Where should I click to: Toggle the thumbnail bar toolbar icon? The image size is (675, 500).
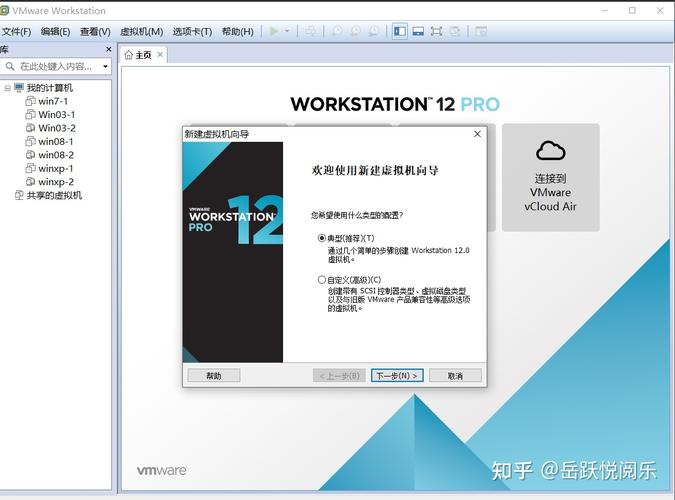[418, 31]
